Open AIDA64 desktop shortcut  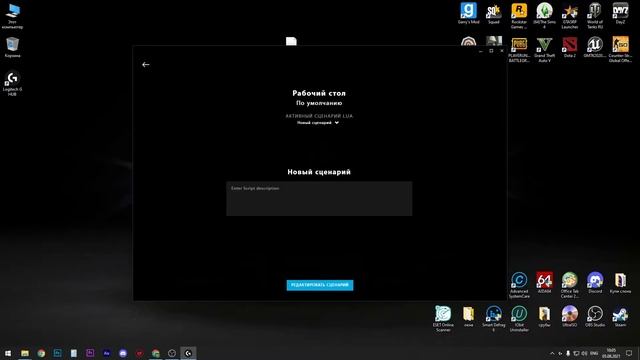[544, 282]
